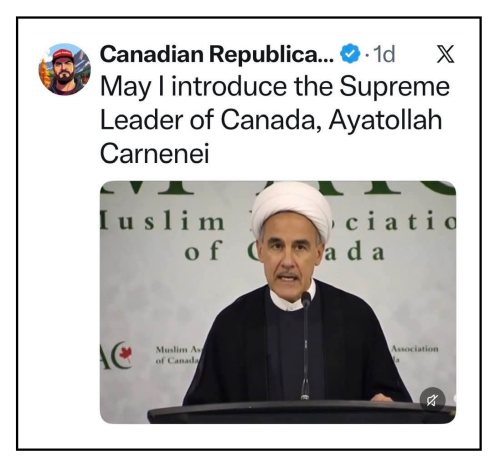Unmute the video with the speaker icon
Screen dimensions: 500x464
(432, 400)
